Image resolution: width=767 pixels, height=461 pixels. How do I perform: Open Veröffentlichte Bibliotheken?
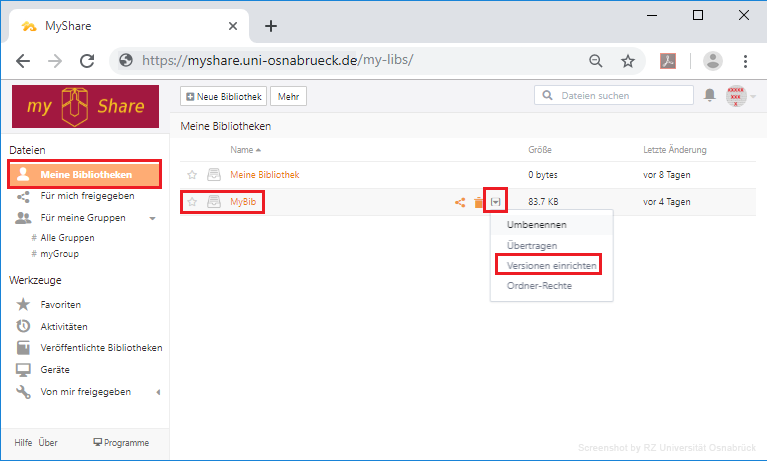[x=101, y=348]
